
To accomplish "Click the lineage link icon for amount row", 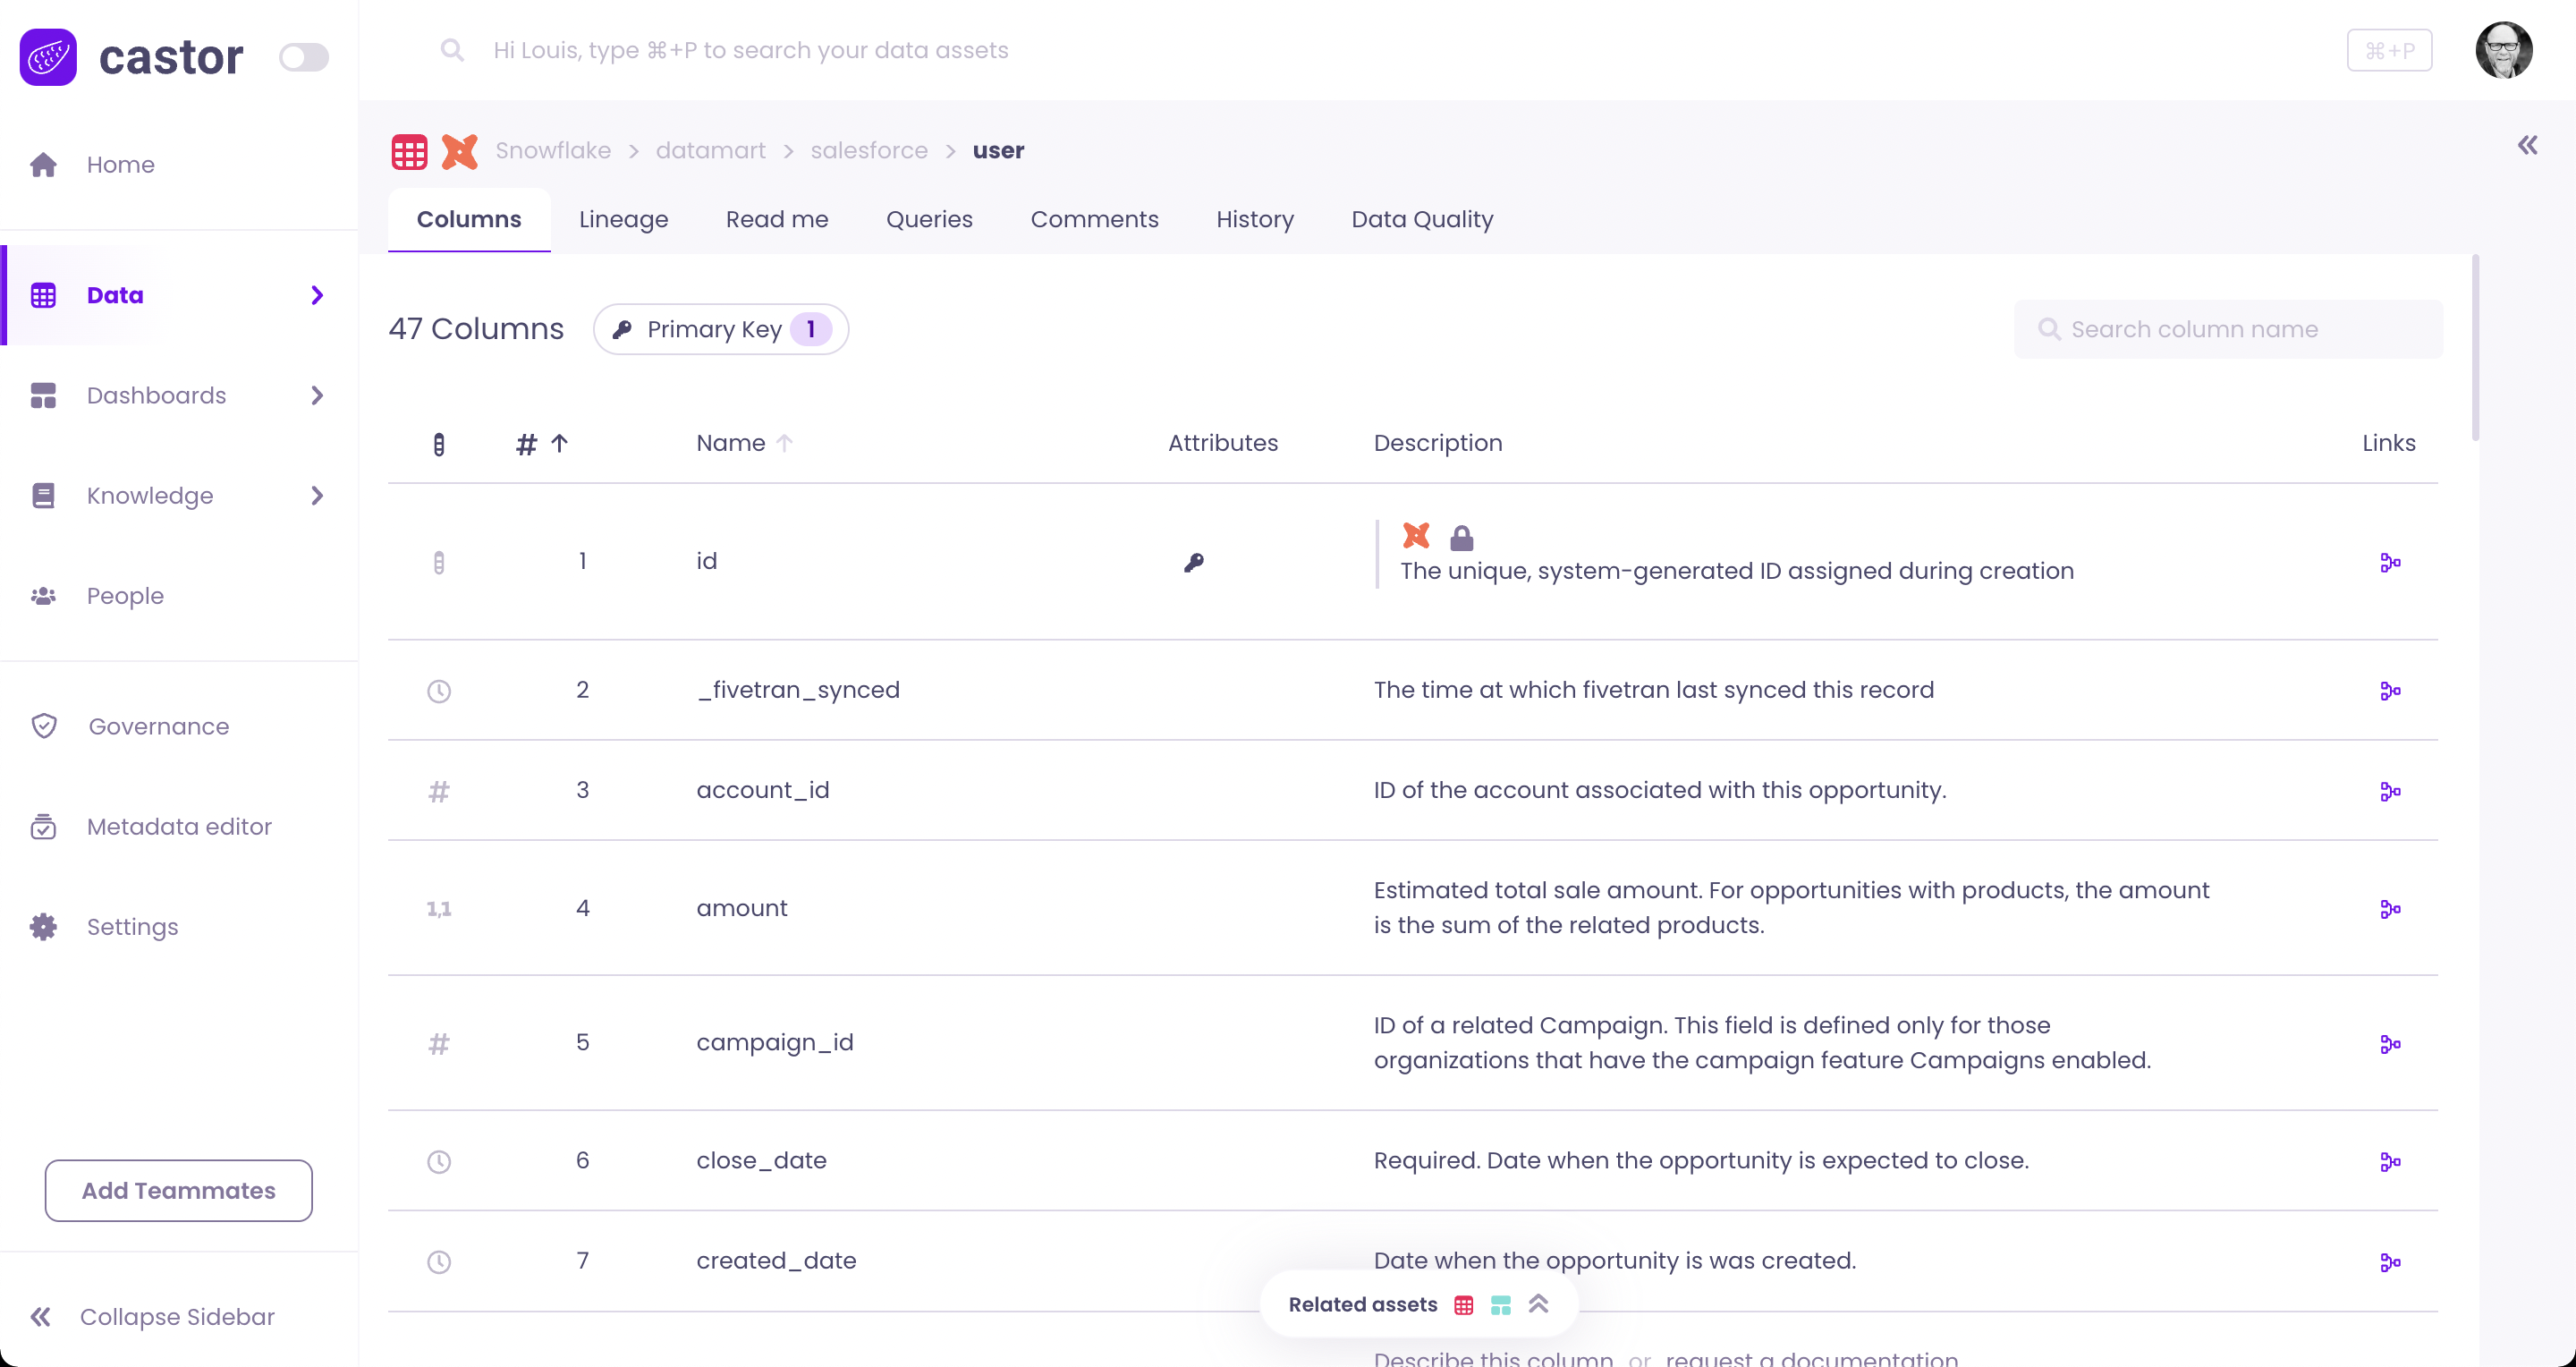I will [x=2390, y=909].
